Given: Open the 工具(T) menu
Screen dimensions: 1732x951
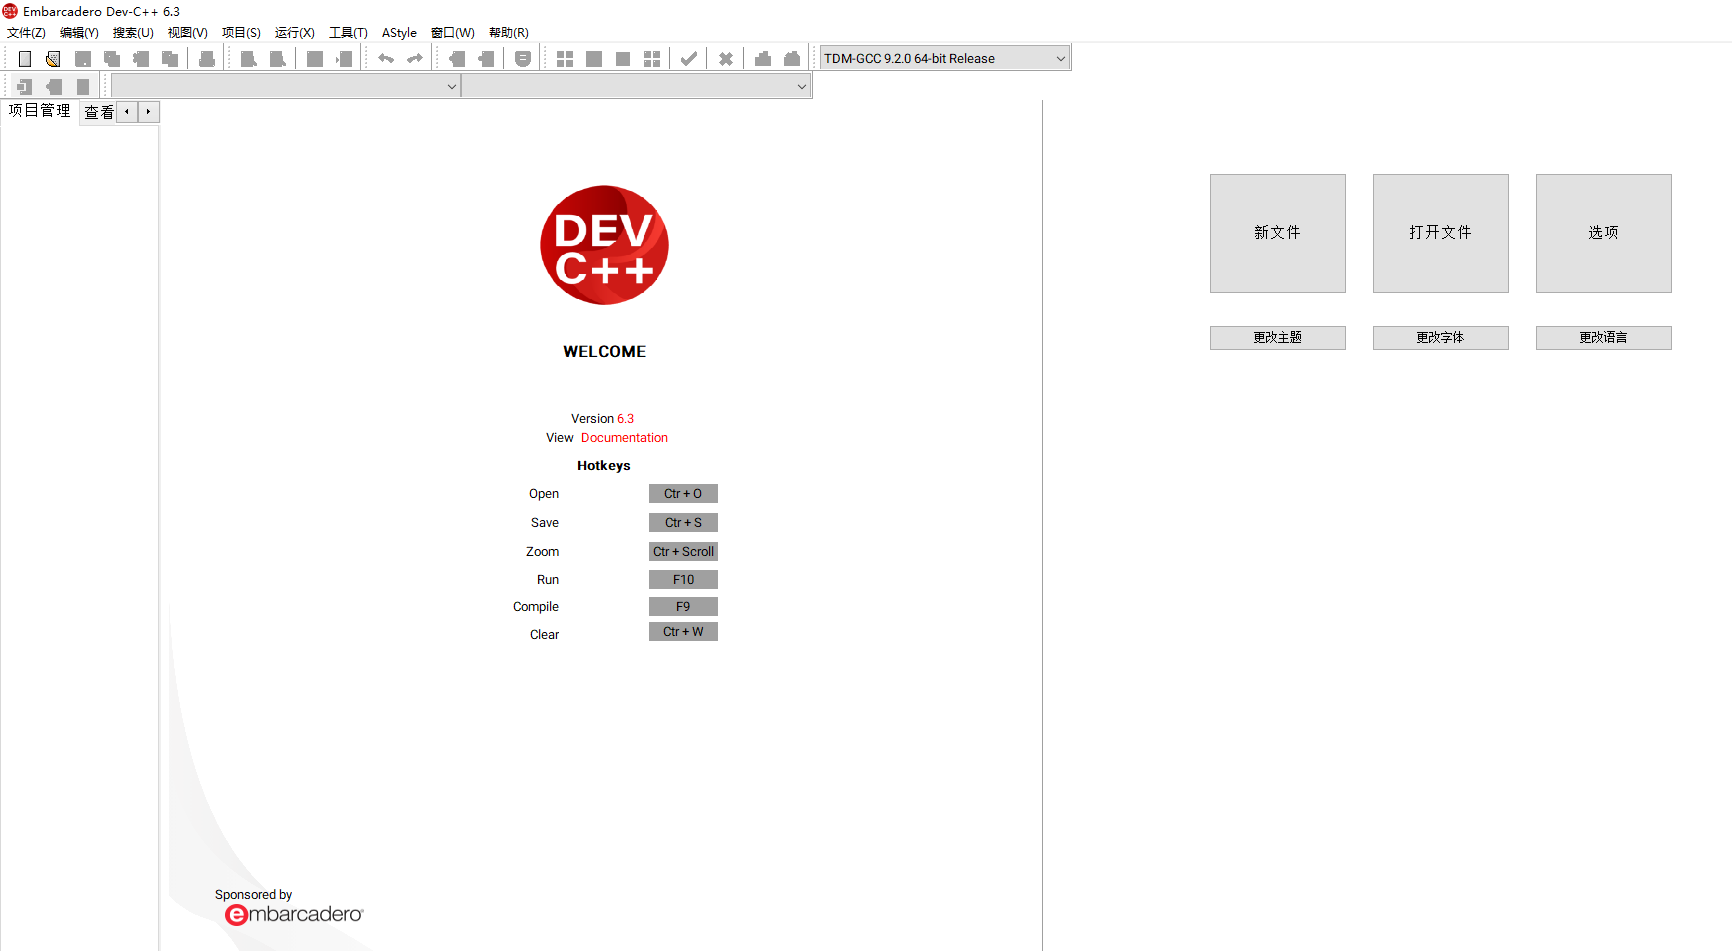Looking at the screenshot, I should coord(348,33).
